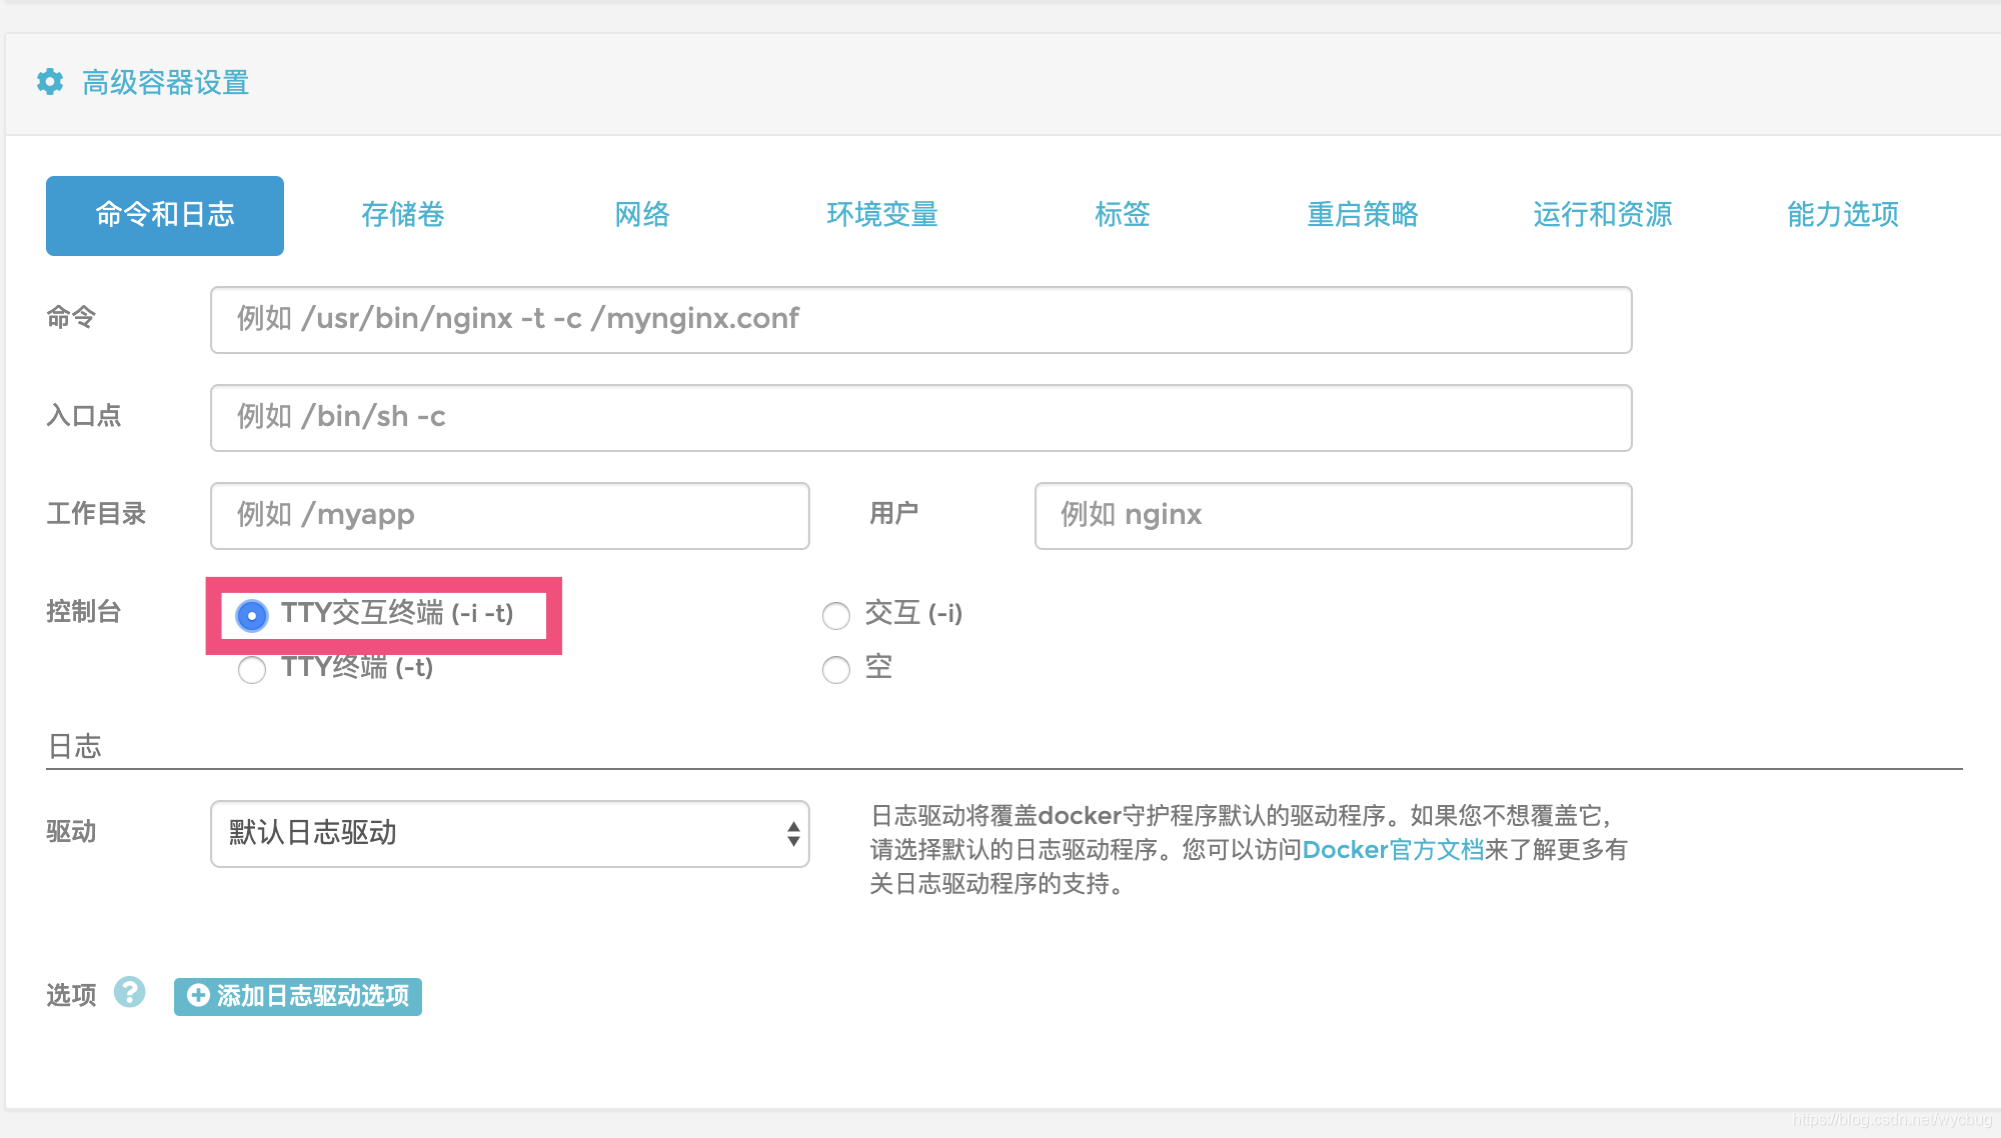The image size is (2001, 1138).
Task: Select the 空 console radio button
Action: (x=836, y=669)
